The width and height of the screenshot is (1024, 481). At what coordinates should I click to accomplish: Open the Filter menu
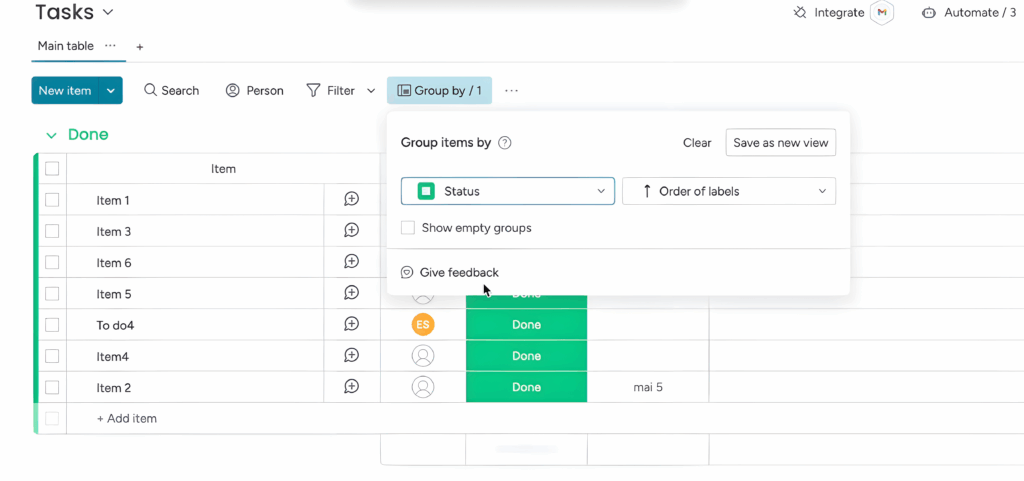(x=331, y=91)
